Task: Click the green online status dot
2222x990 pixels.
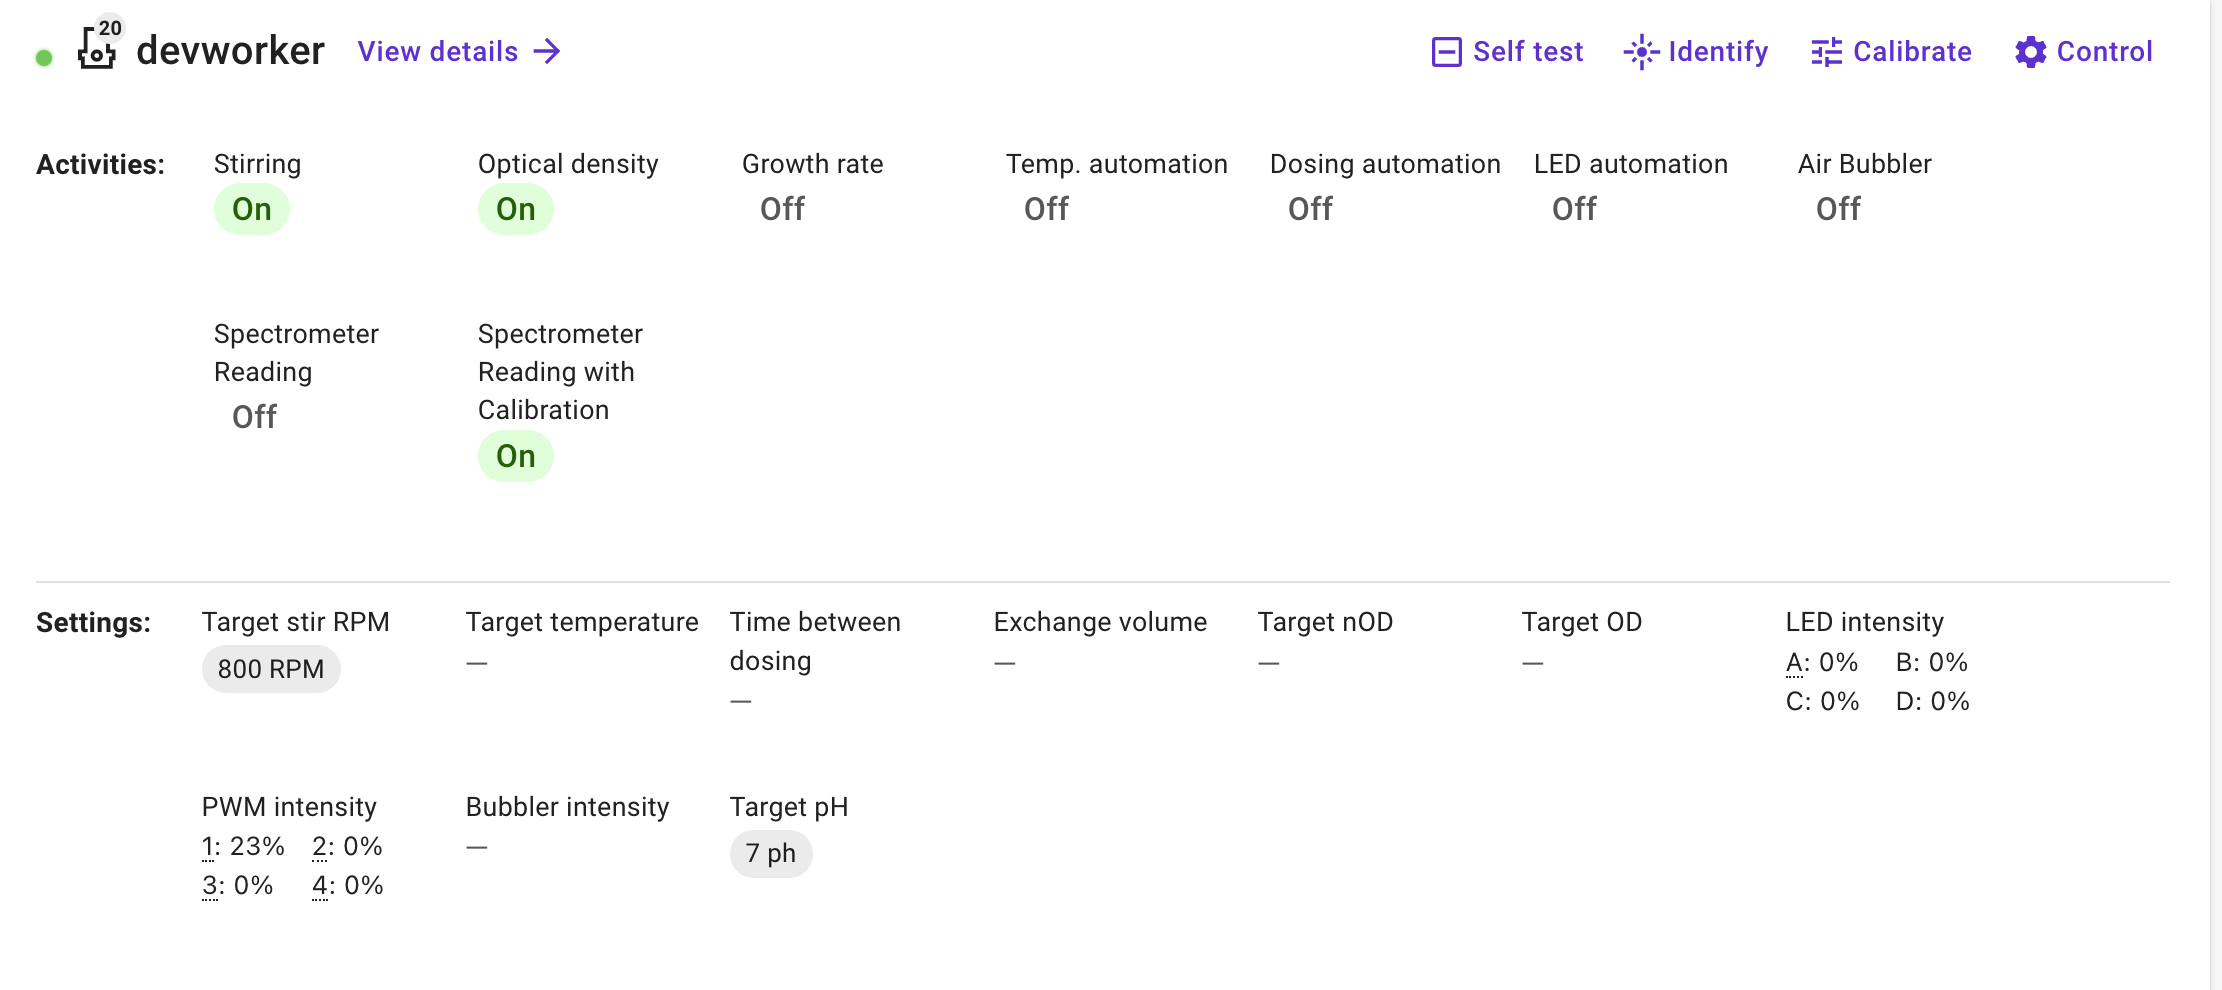Action: [x=44, y=58]
